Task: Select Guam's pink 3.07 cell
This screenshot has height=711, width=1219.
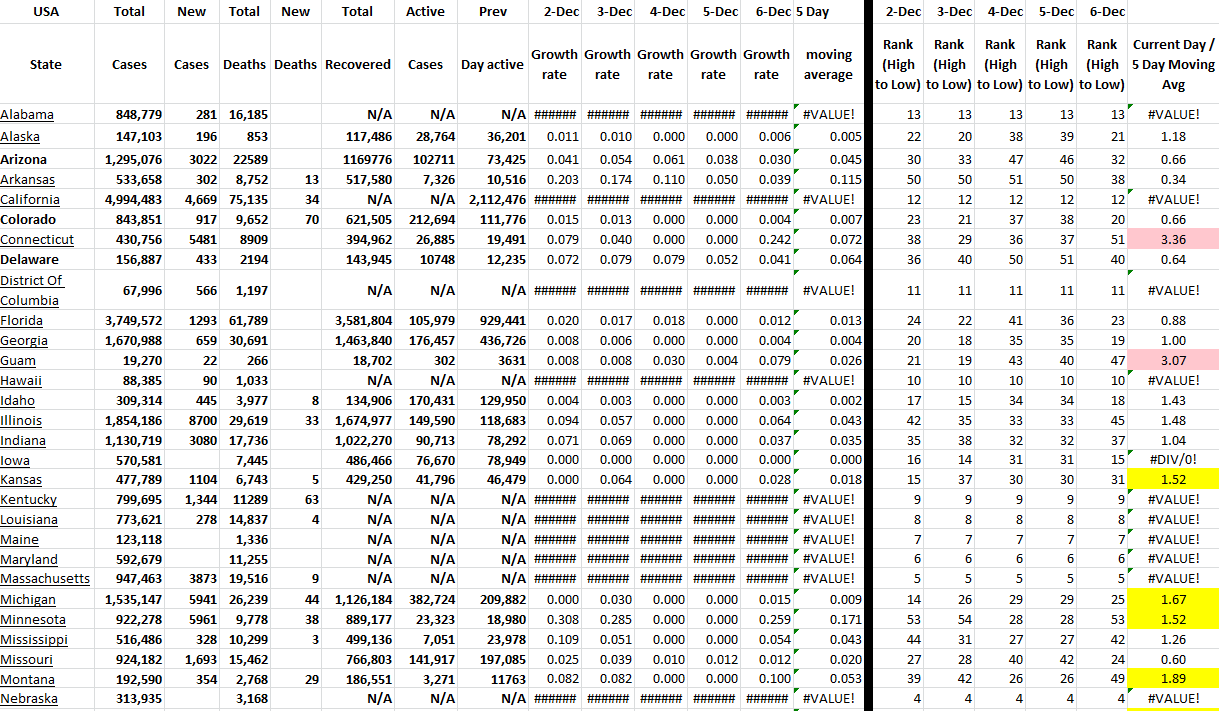Action: pyautogui.click(x=1174, y=361)
